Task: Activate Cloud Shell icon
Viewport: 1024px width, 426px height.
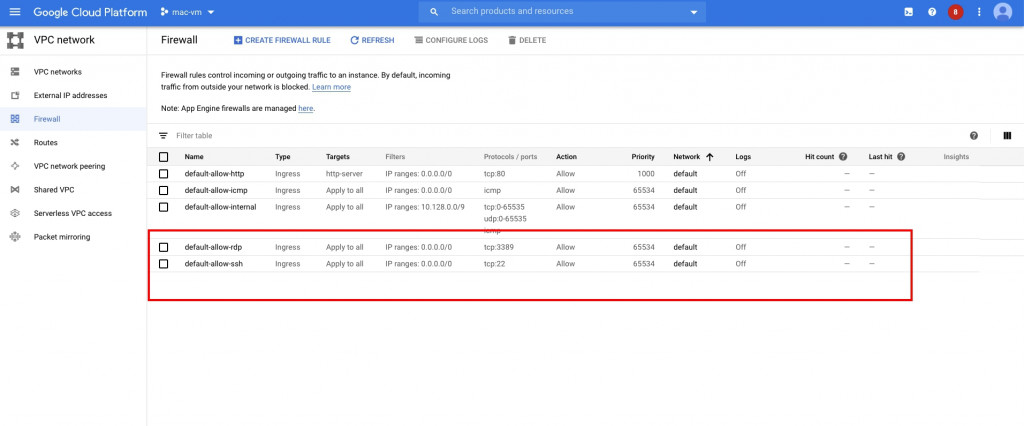Action: point(908,12)
